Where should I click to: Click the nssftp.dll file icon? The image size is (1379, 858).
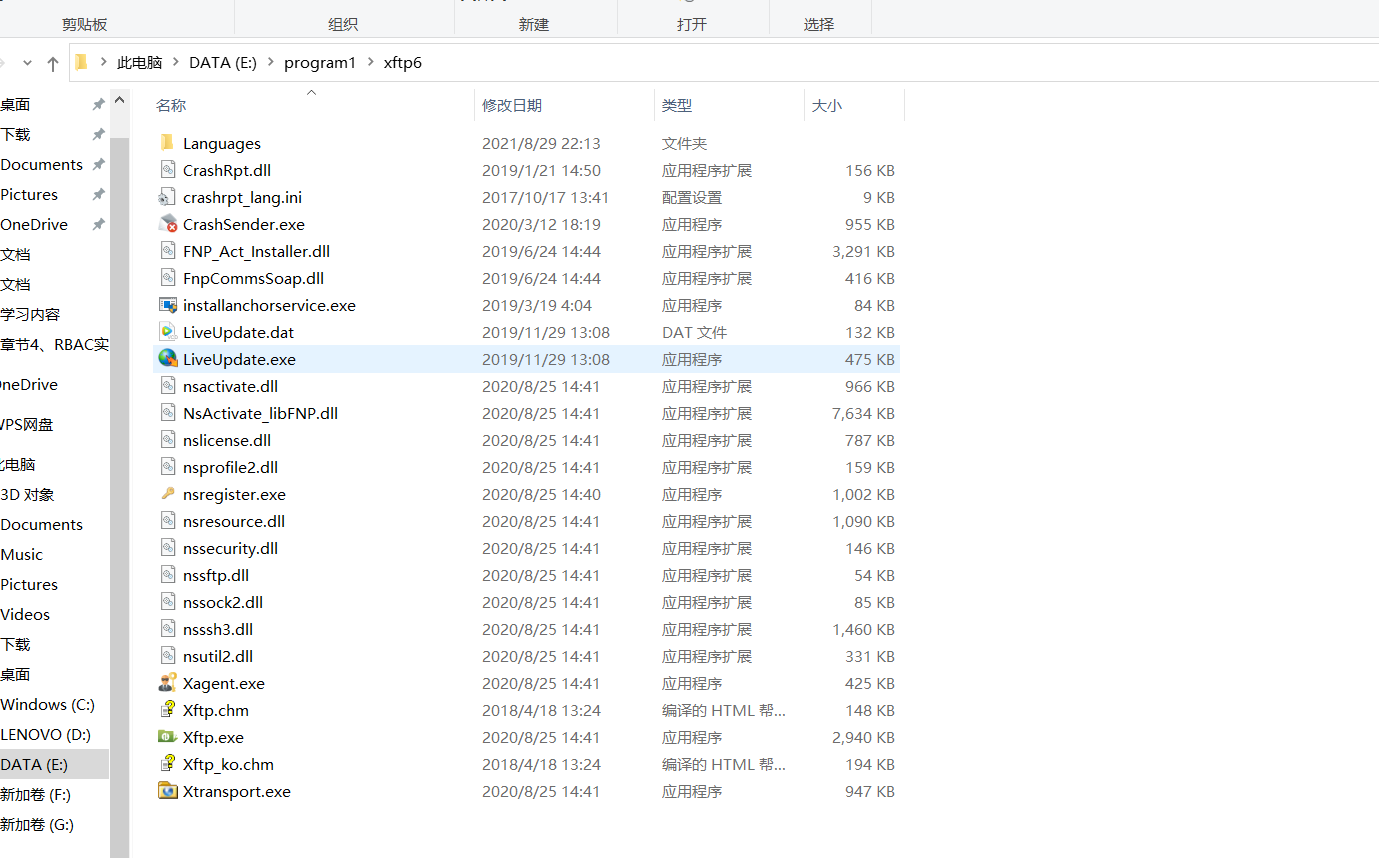click(167, 575)
